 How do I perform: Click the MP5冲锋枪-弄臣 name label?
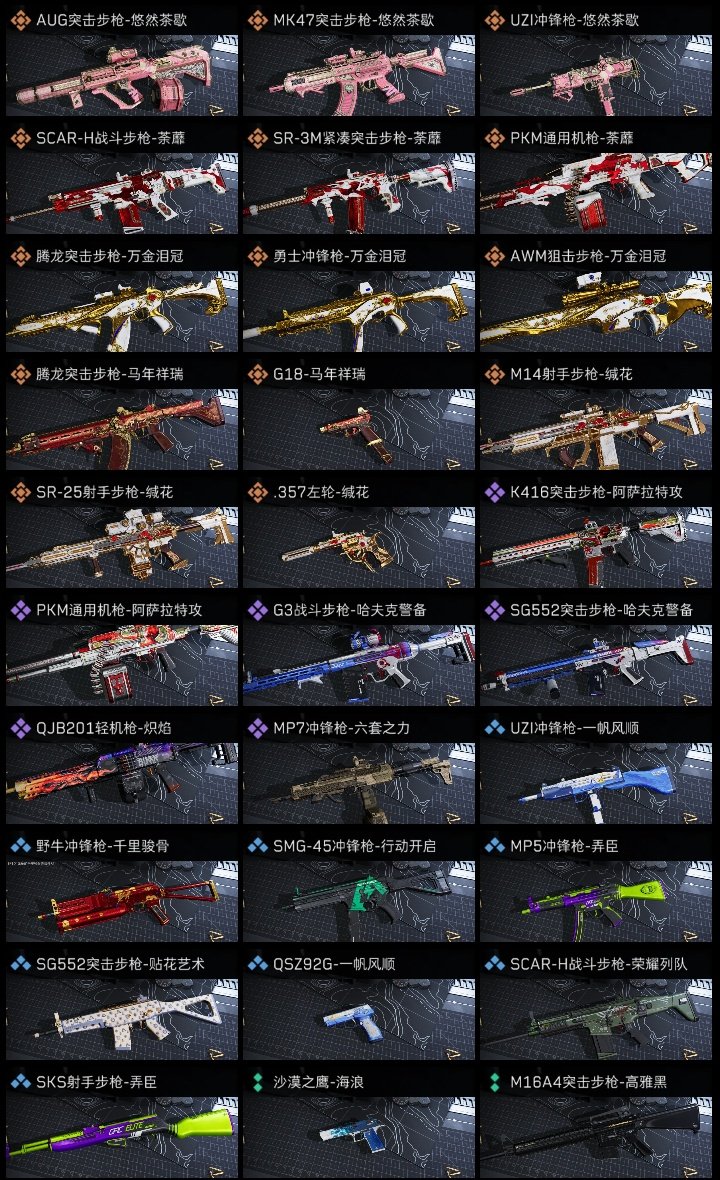point(564,846)
